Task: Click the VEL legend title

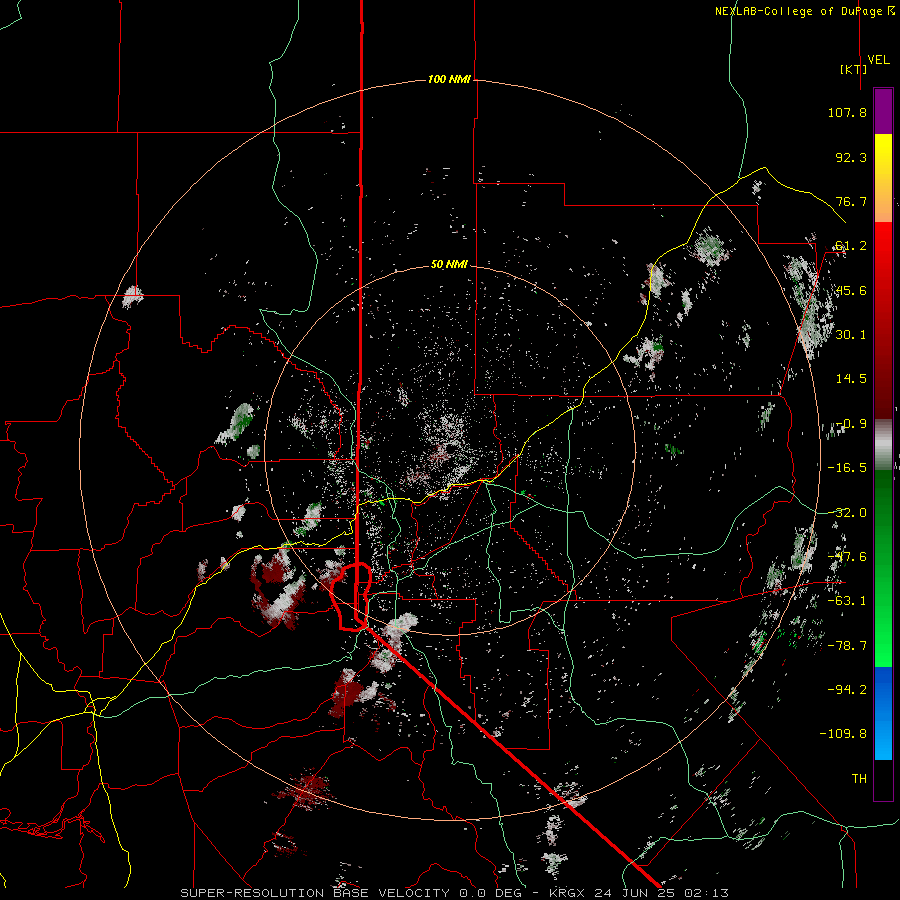Action: click(x=879, y=59)
